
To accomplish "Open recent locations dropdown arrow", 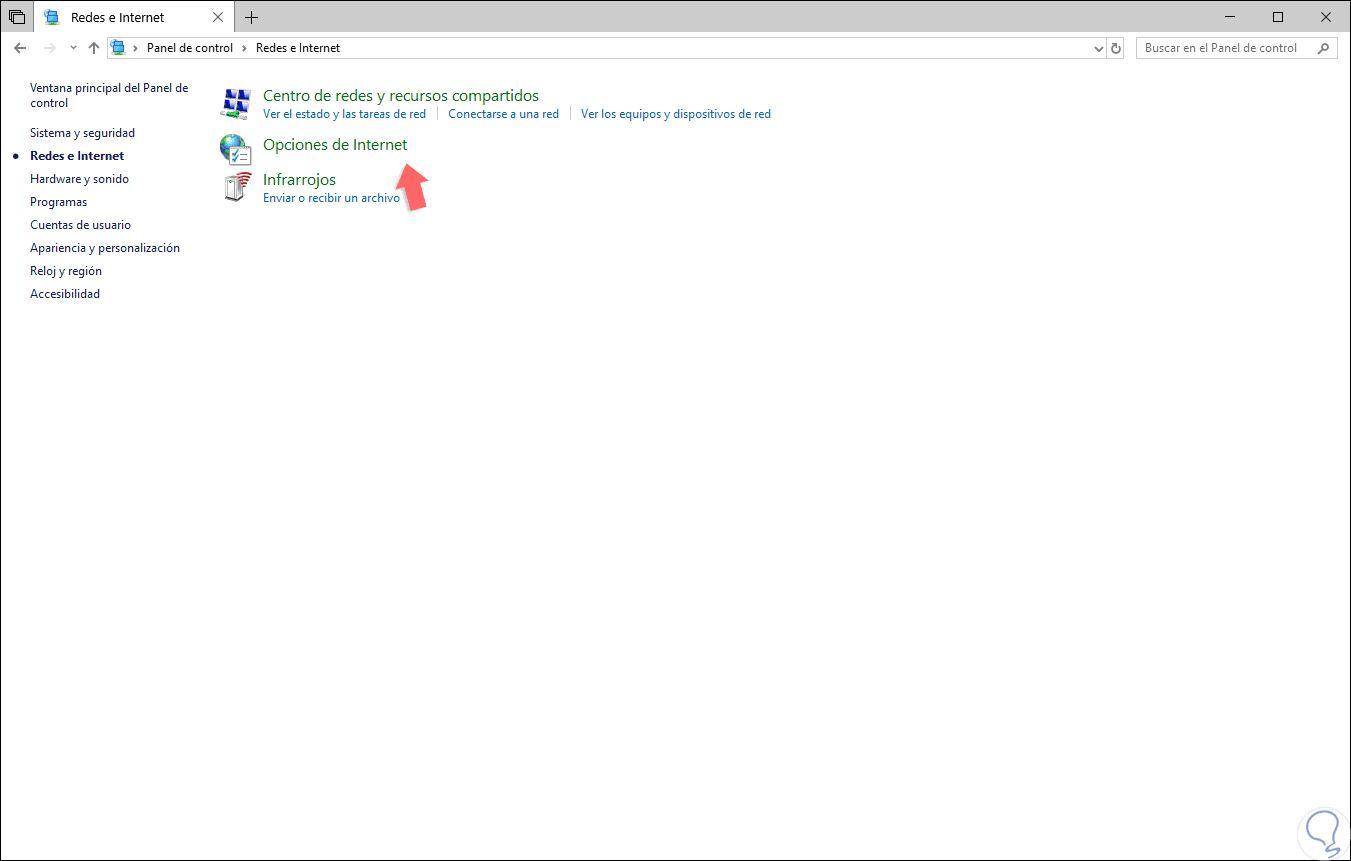I will [x=73, y=48].
